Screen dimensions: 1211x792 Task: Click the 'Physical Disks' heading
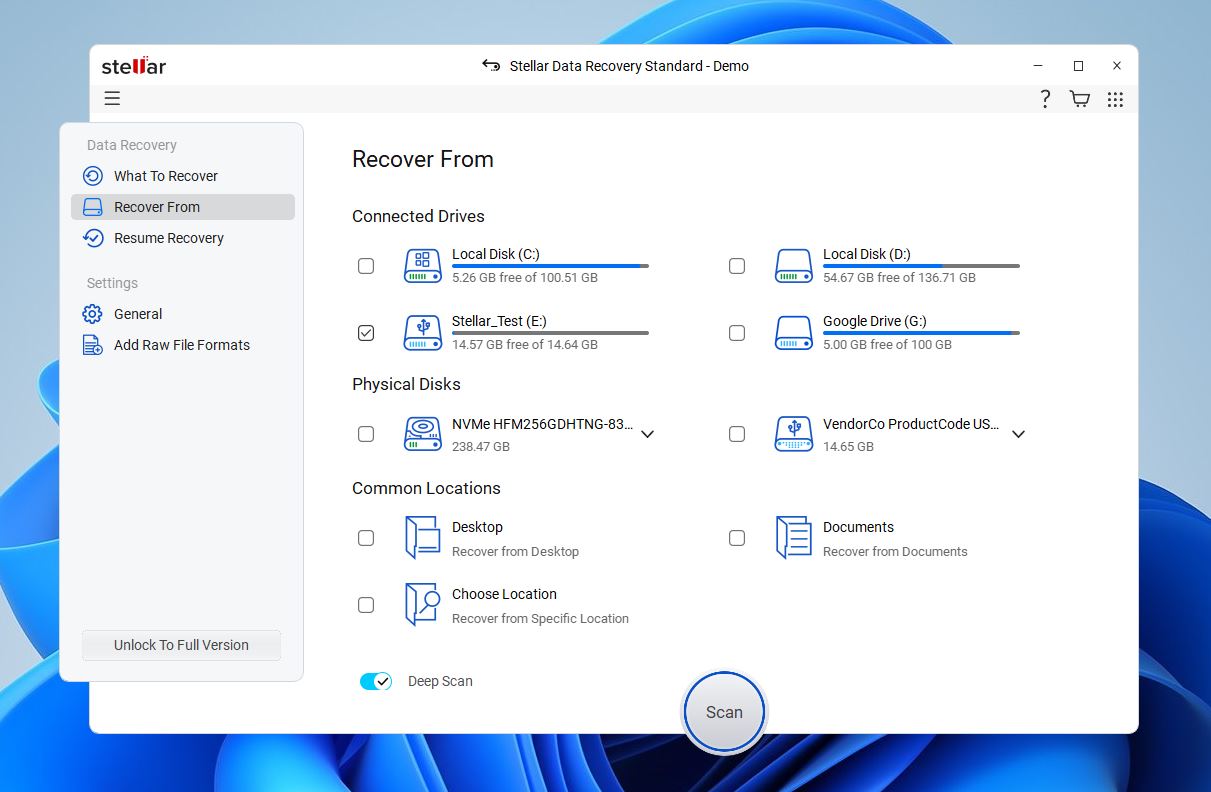[x=406, y=384]
